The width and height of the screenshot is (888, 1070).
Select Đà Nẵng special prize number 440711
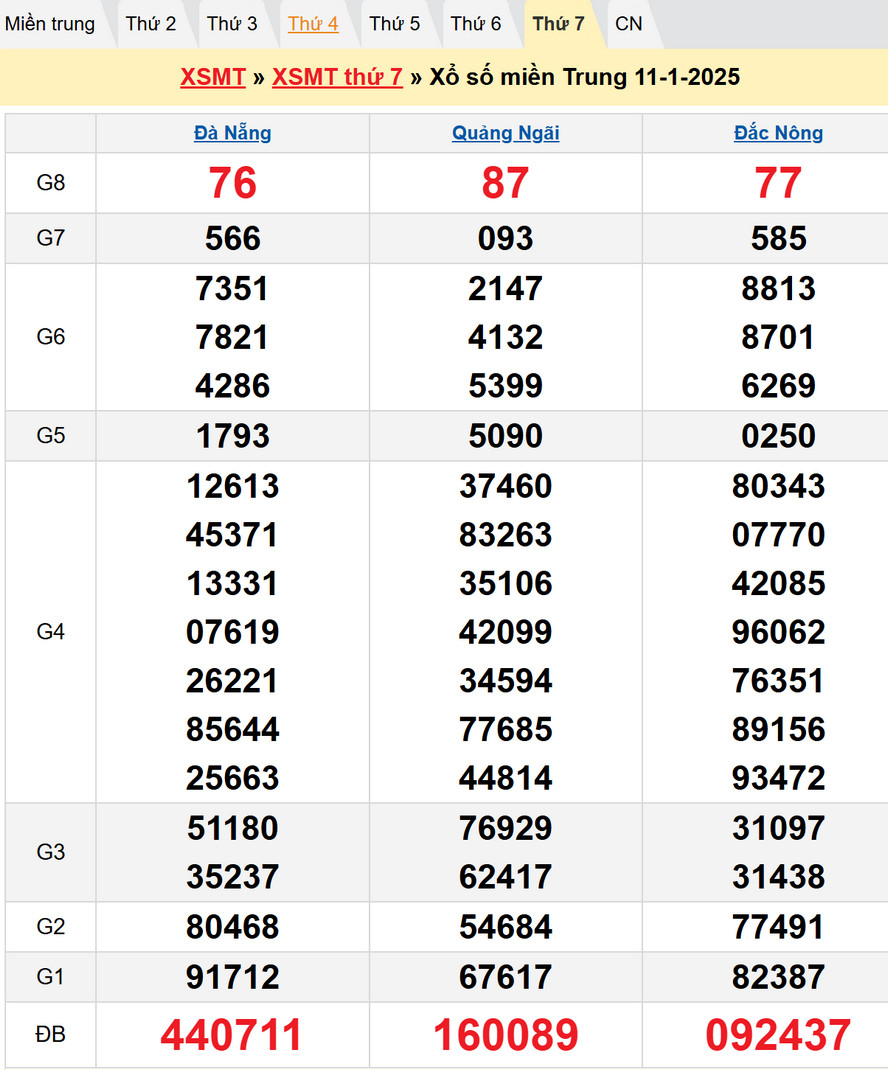[x=232, y=1036]
